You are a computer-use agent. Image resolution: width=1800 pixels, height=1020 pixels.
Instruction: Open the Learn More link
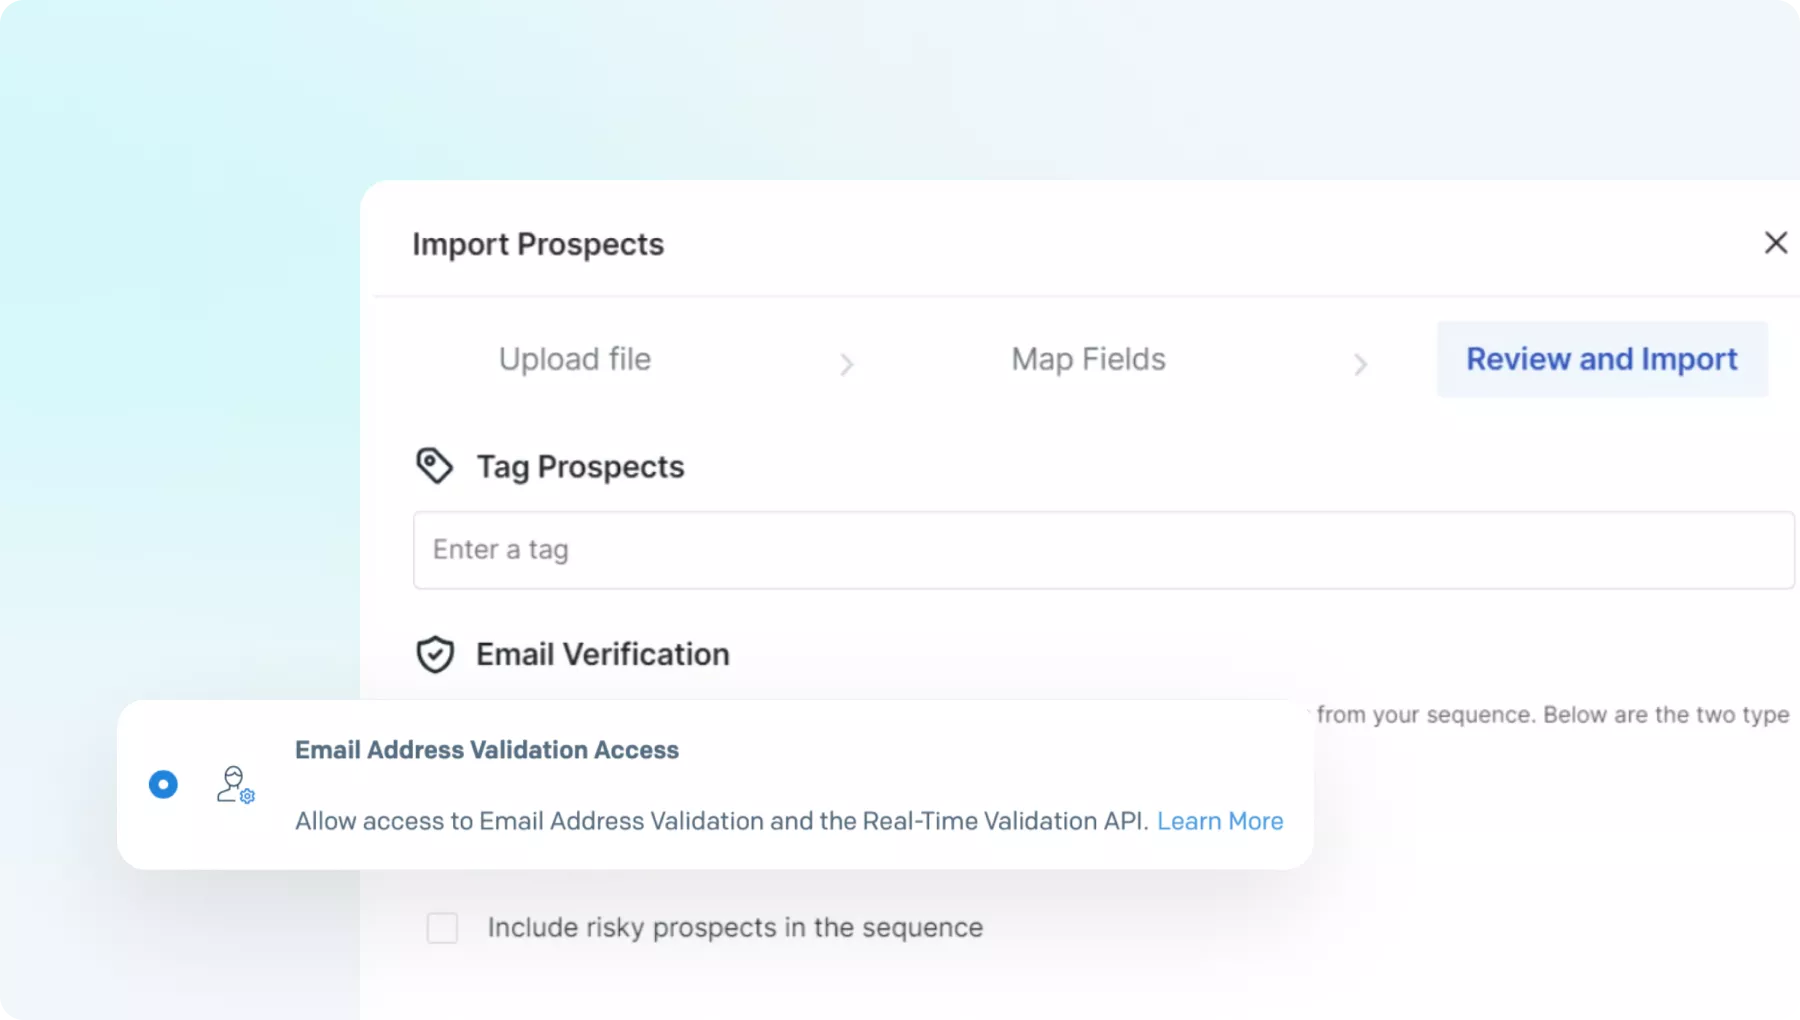click(1219, 821)
